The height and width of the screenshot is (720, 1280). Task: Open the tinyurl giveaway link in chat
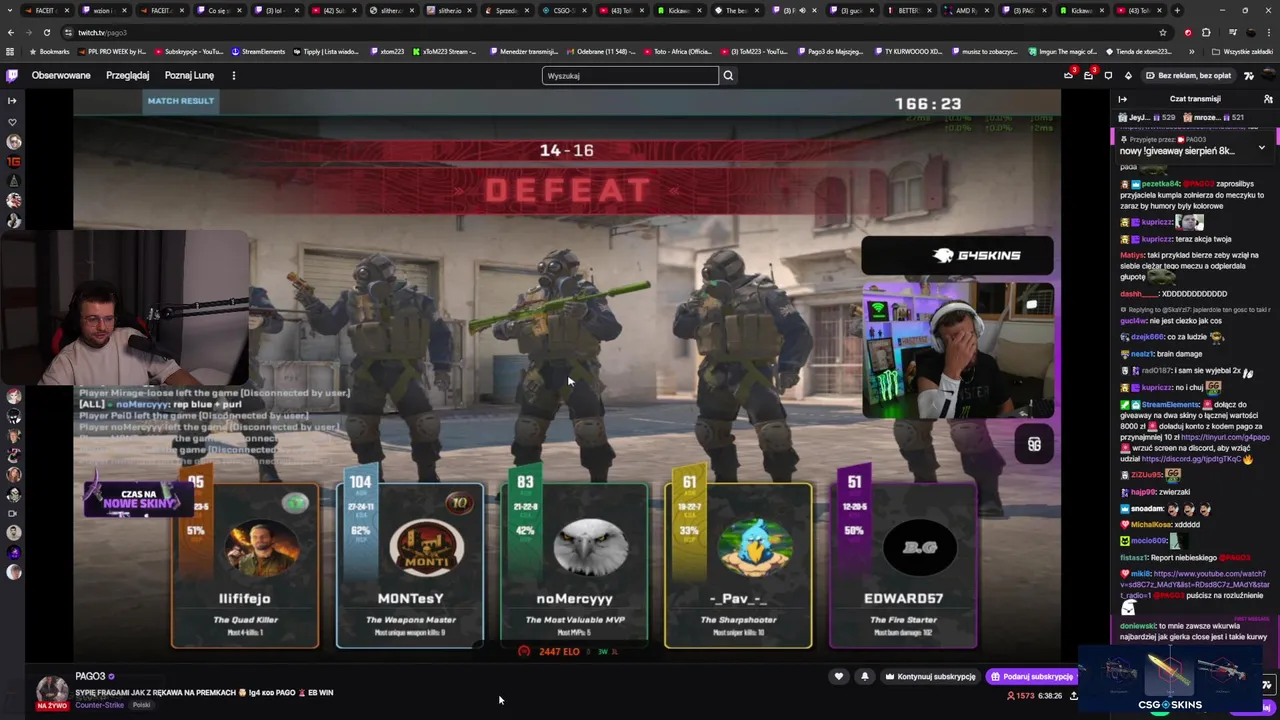[1225, 437]
